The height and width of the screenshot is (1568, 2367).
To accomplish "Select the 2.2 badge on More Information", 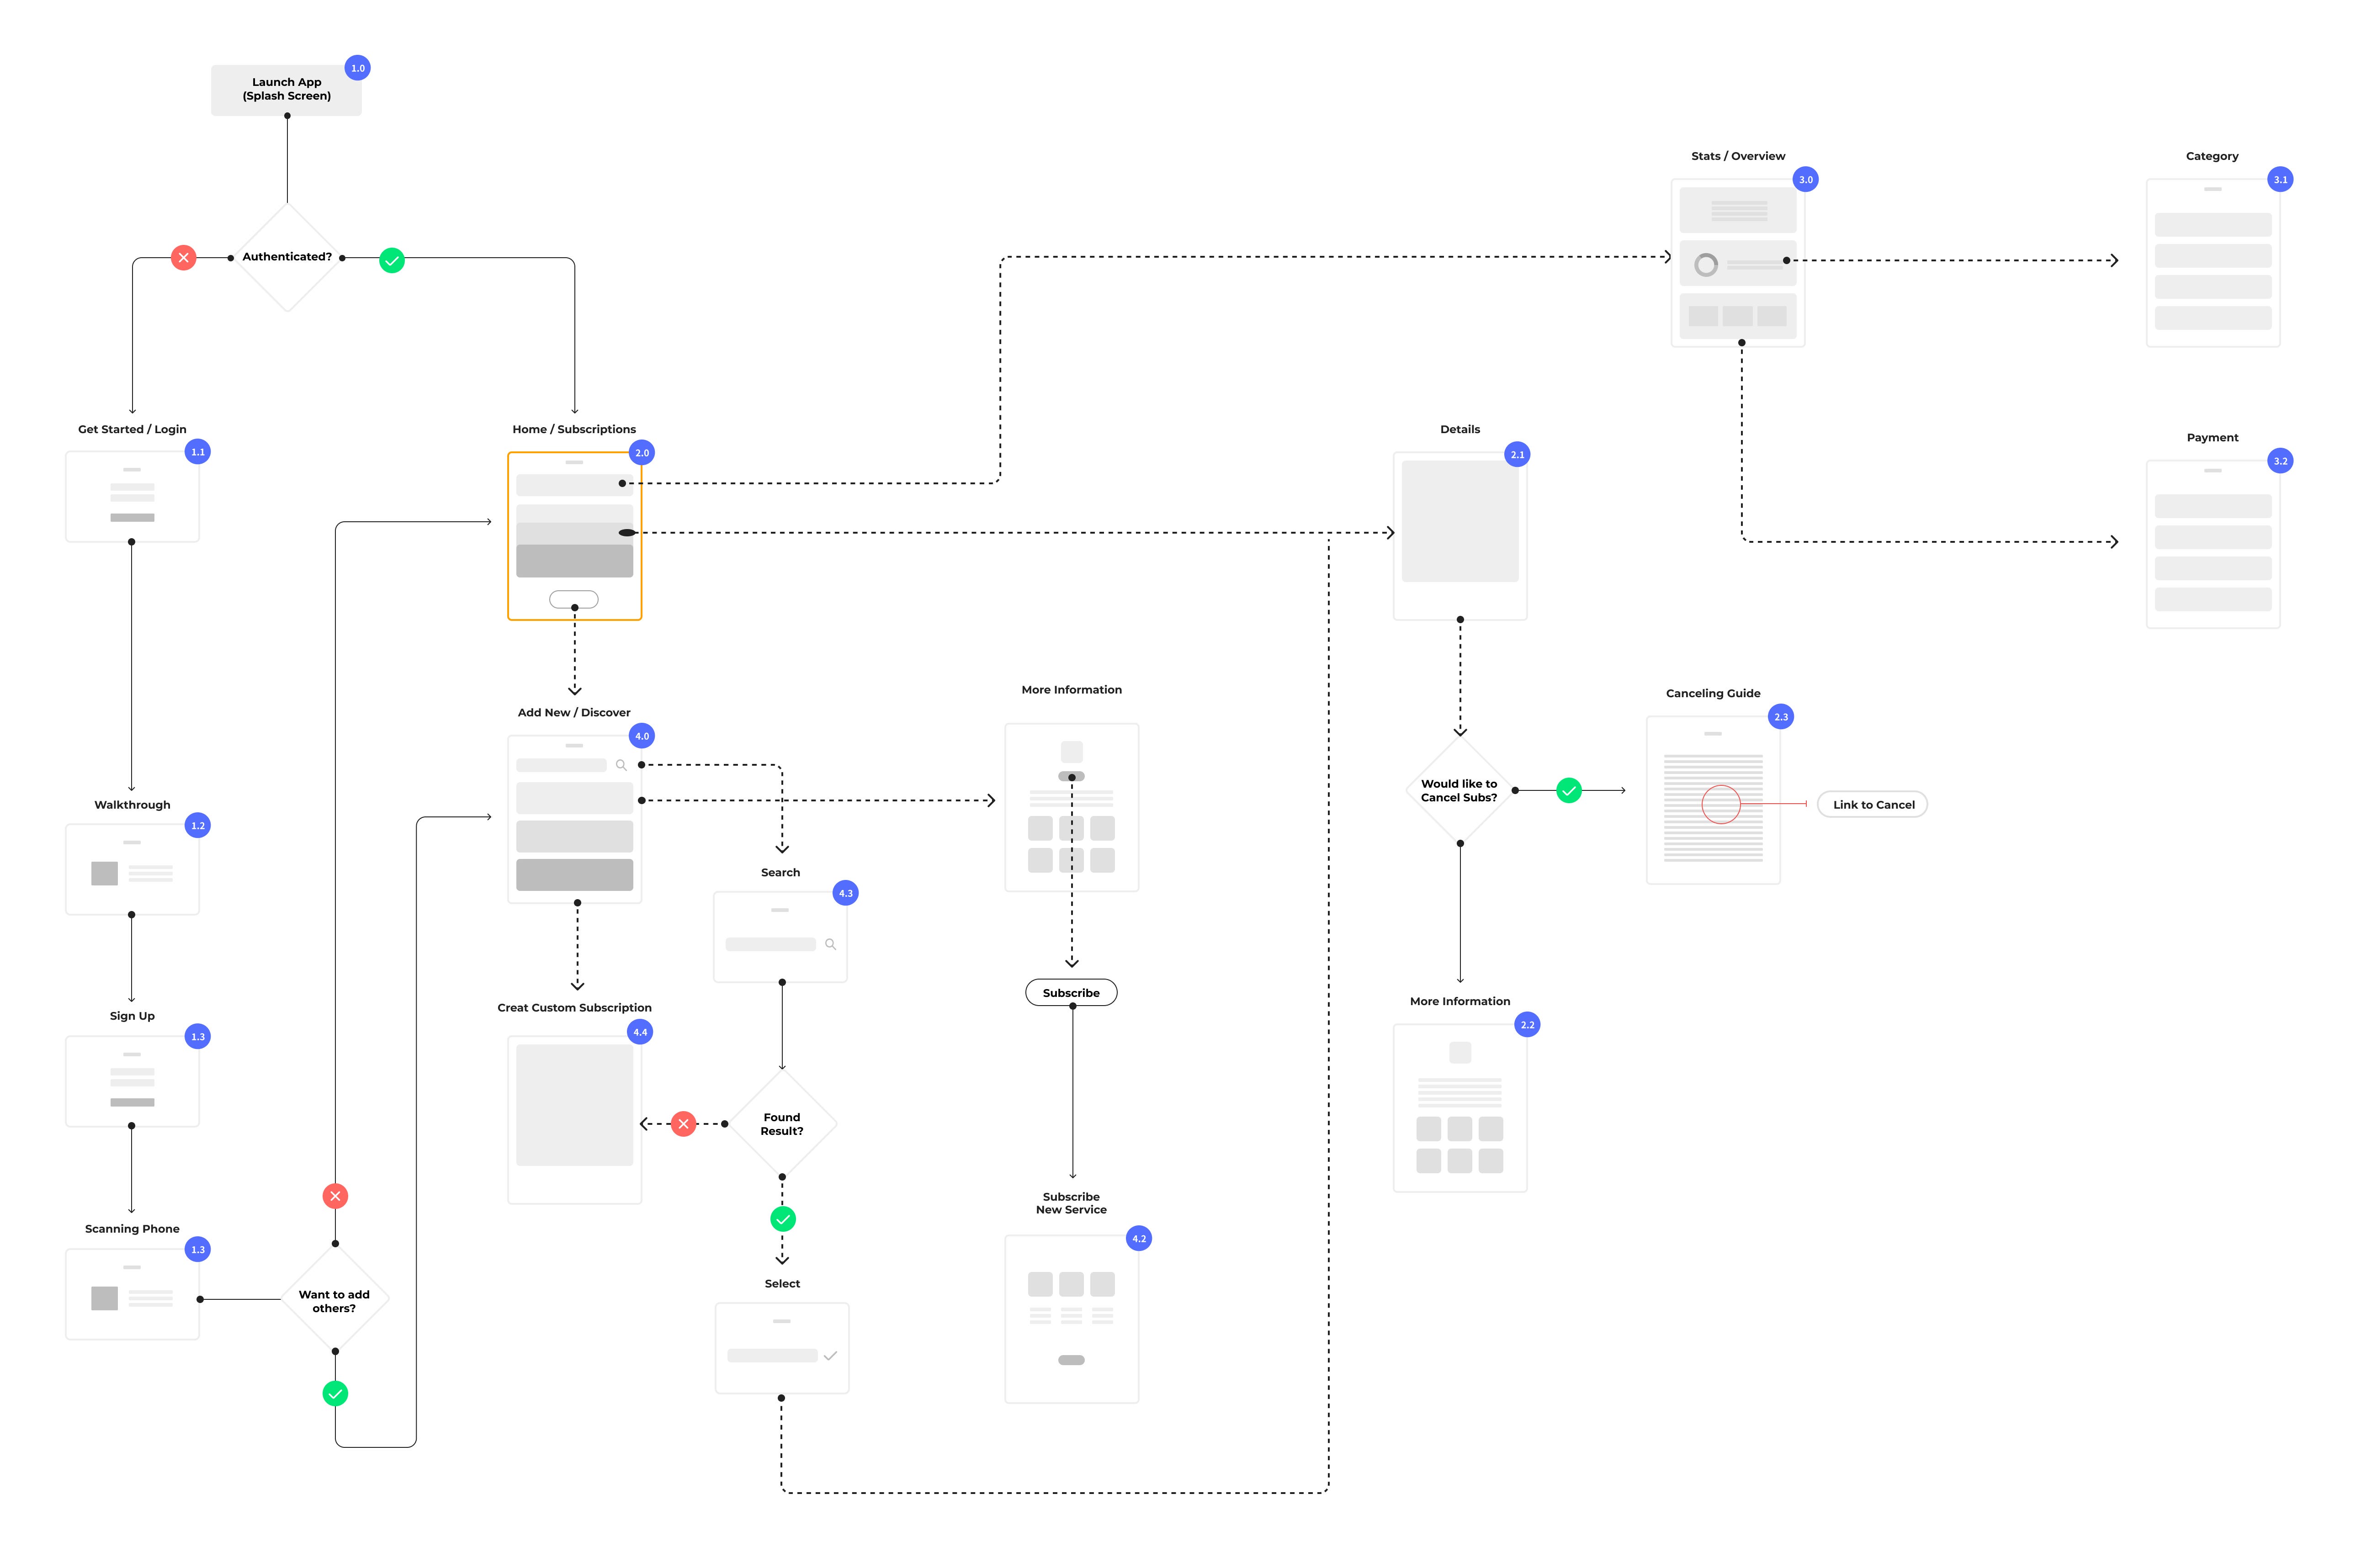I will click(x=1527, y=1025).
